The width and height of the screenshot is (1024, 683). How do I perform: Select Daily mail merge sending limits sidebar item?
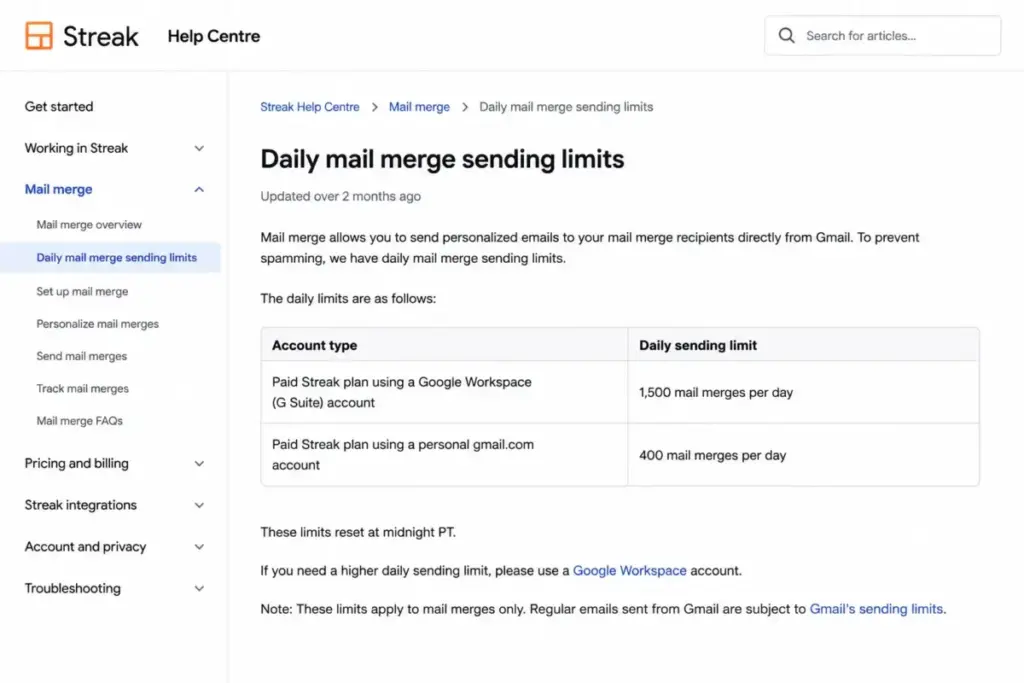[x=110, y=257]
